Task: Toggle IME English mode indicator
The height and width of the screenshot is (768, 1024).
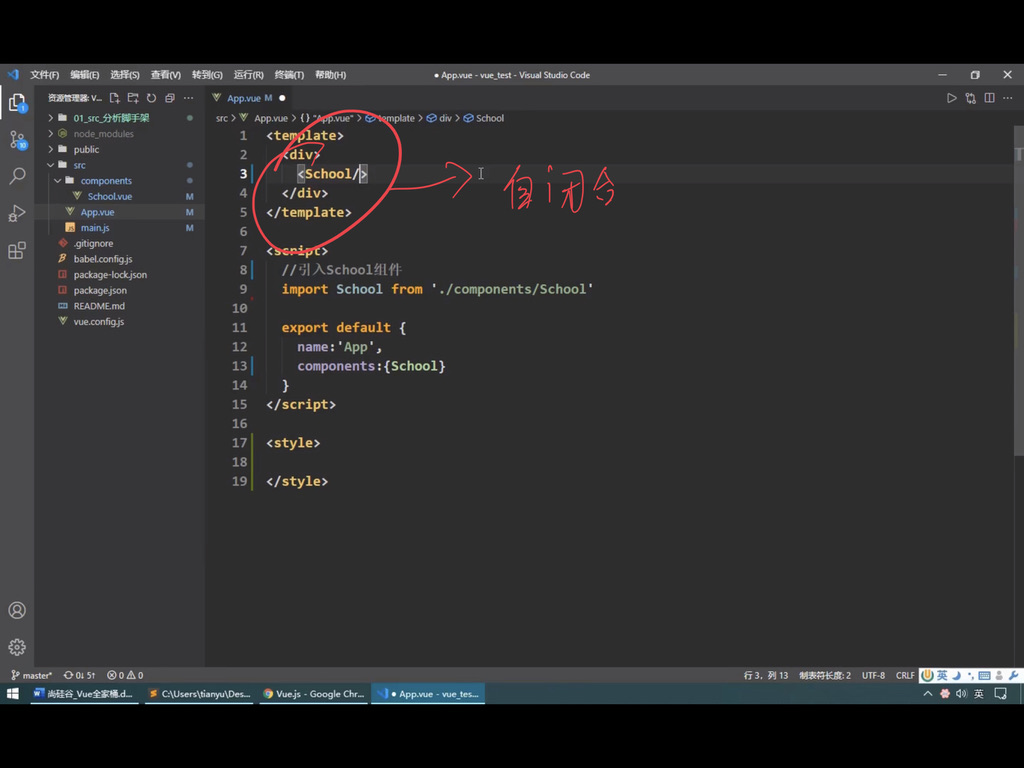Action: 942,675
